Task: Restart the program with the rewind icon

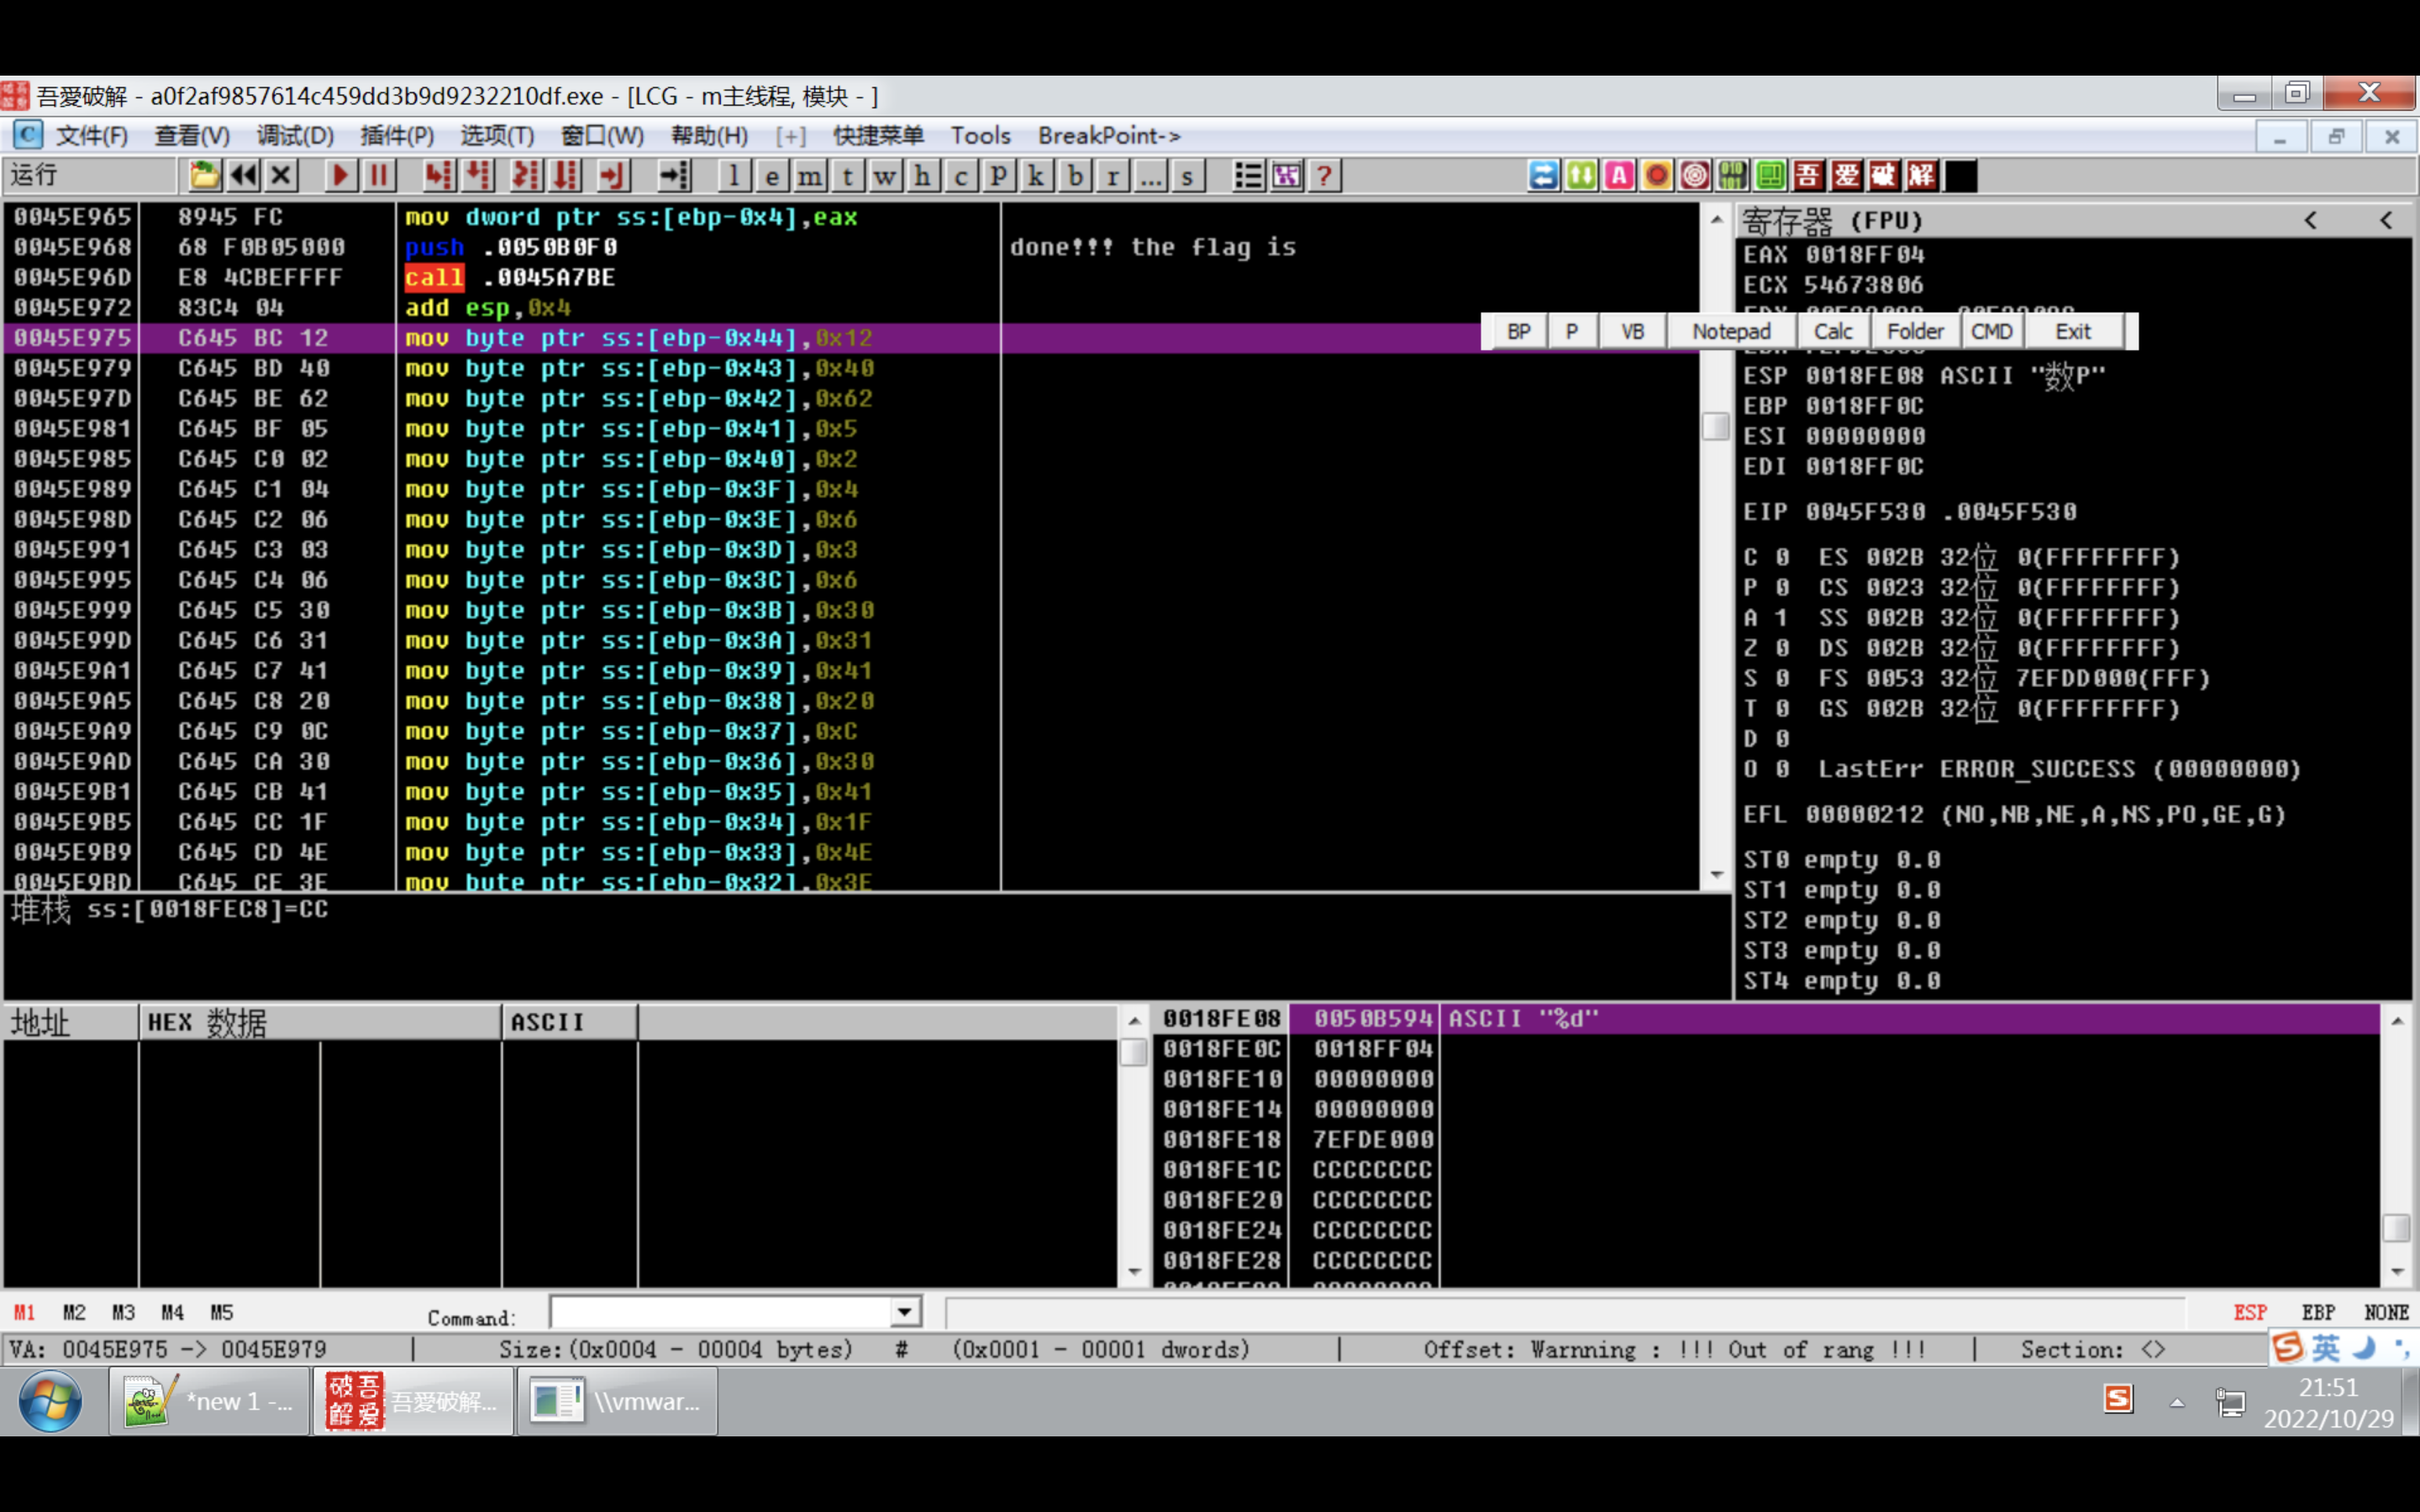Action: [243, 176]
